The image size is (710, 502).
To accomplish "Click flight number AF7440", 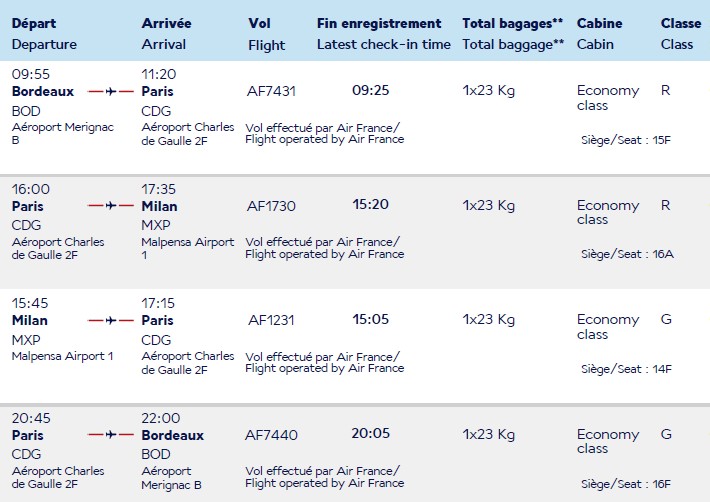I will click(271, 435).
